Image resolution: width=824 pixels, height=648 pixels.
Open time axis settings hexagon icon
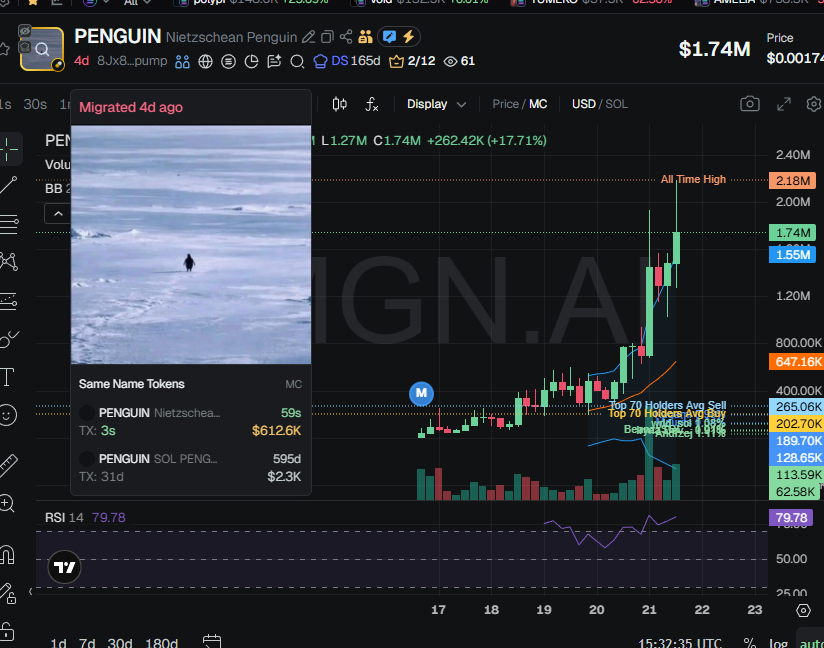coord(804,610)
